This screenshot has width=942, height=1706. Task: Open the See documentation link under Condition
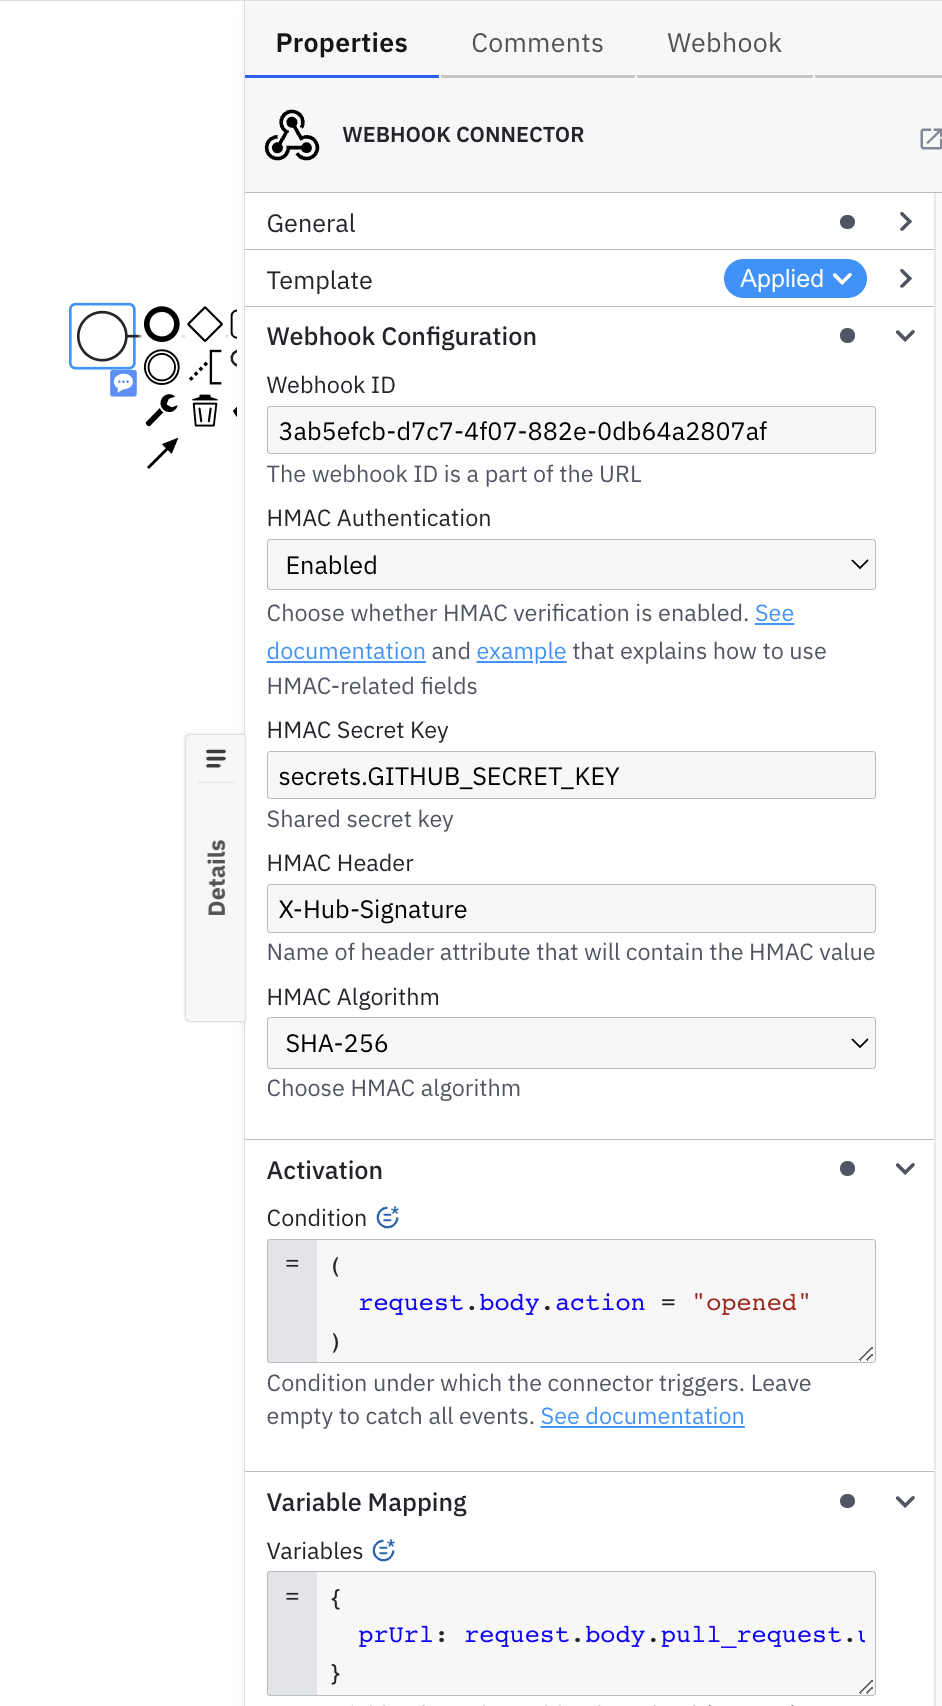point(642,1415)
